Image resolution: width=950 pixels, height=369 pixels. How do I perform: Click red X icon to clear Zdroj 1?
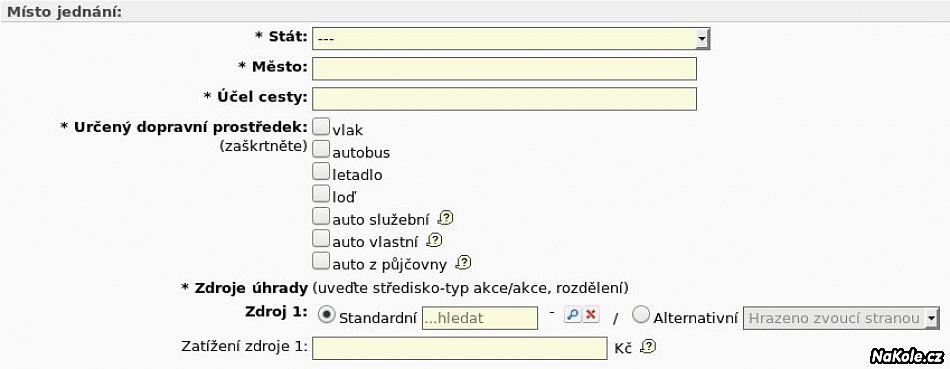(x=591, y=314)
